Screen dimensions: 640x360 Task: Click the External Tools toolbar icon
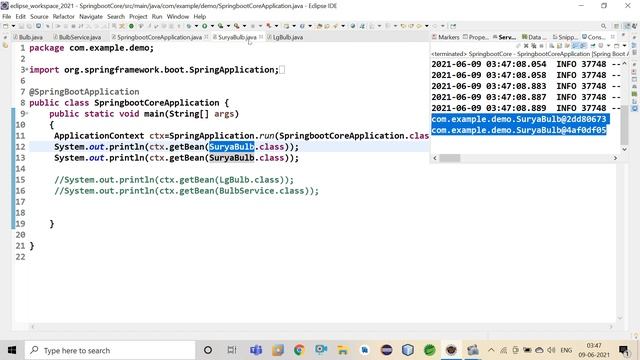[x=236, y=26]
